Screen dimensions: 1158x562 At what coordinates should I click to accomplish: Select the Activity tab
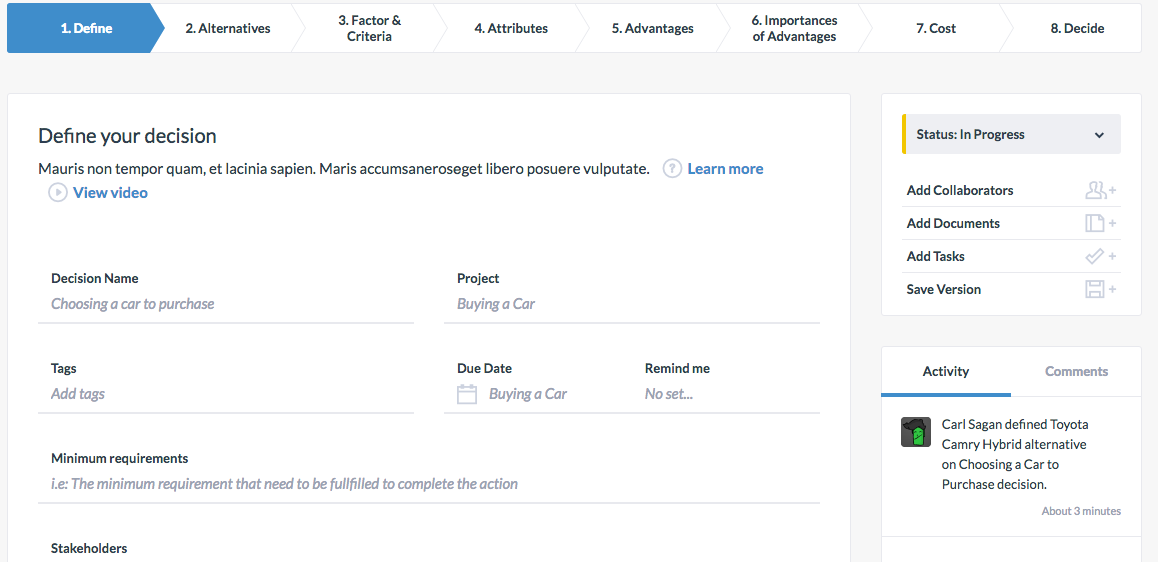tap(946, 371)
